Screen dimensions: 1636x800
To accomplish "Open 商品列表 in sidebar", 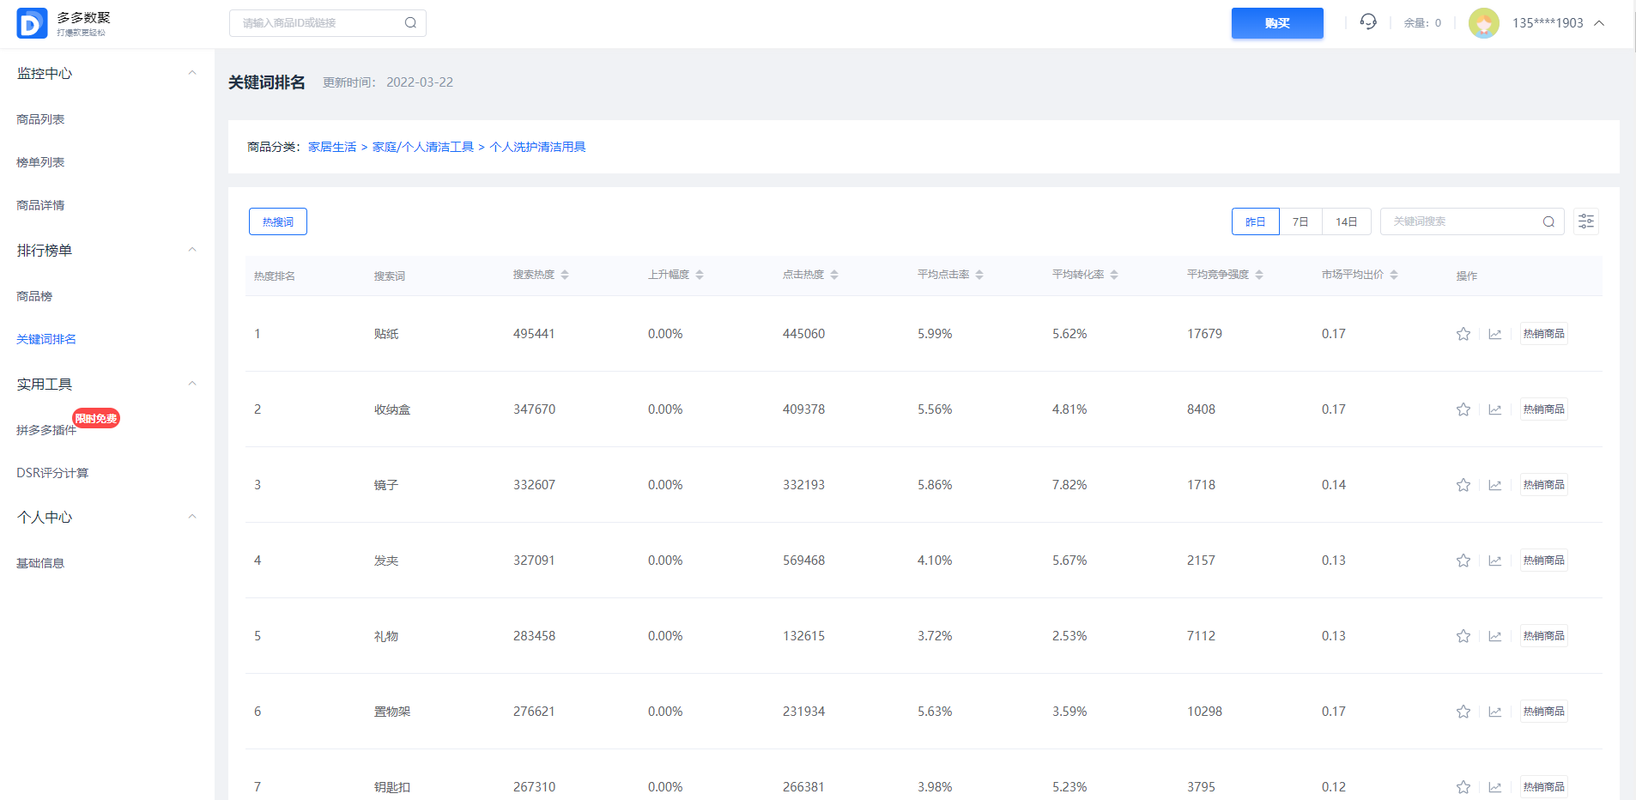I will coord(41,119).
